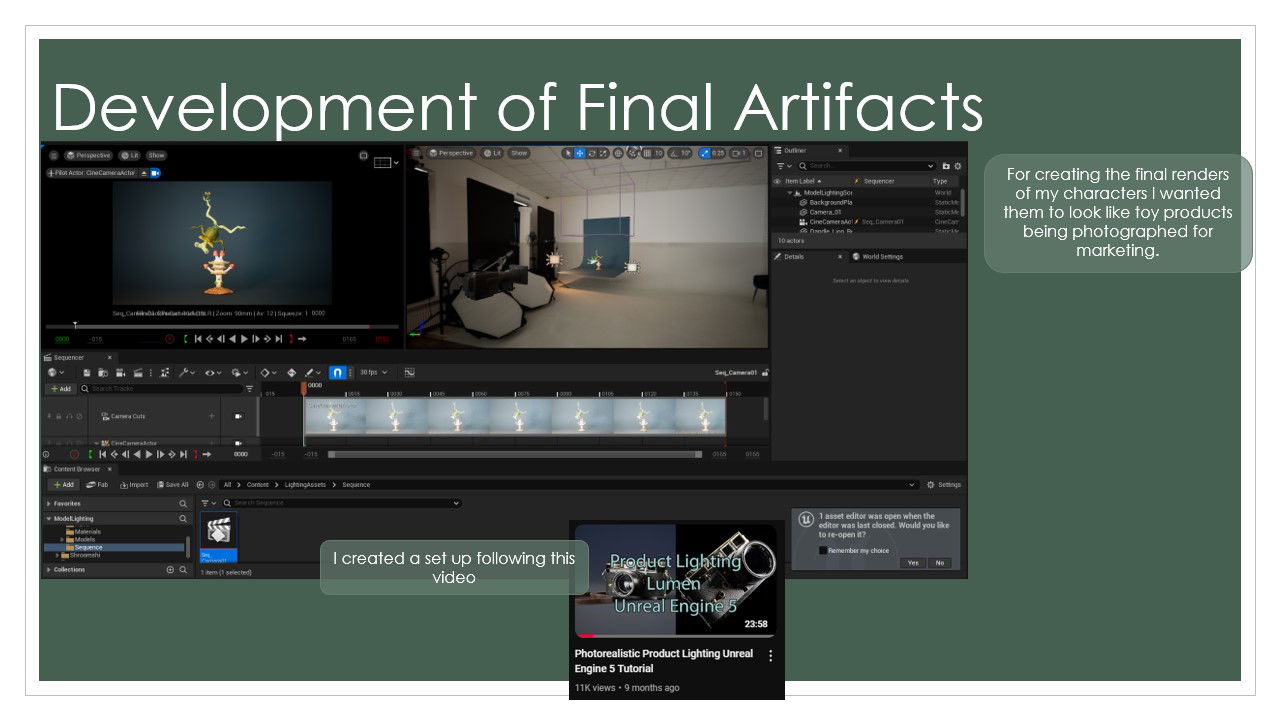
Task: Expand the Favorites section
Action: coord(48,504)
